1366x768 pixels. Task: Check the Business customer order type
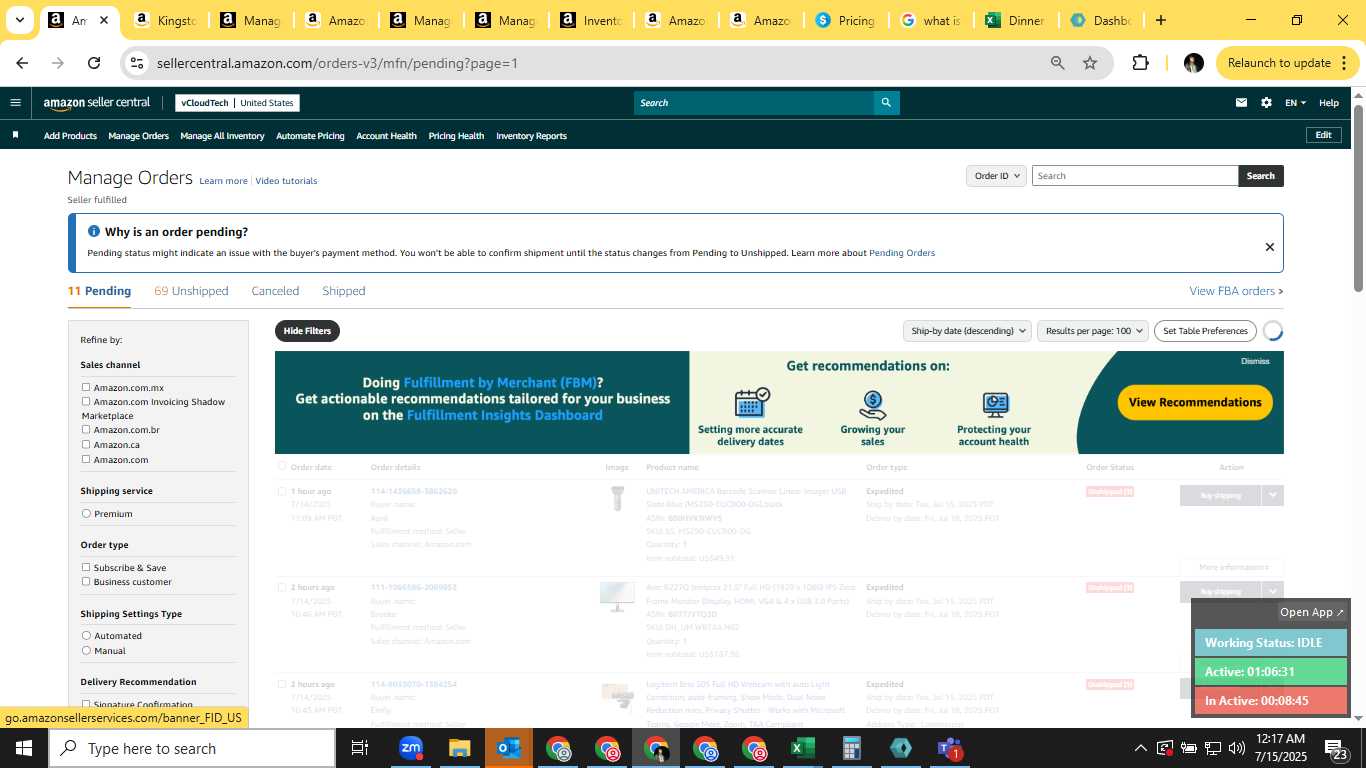coord(86,581)
